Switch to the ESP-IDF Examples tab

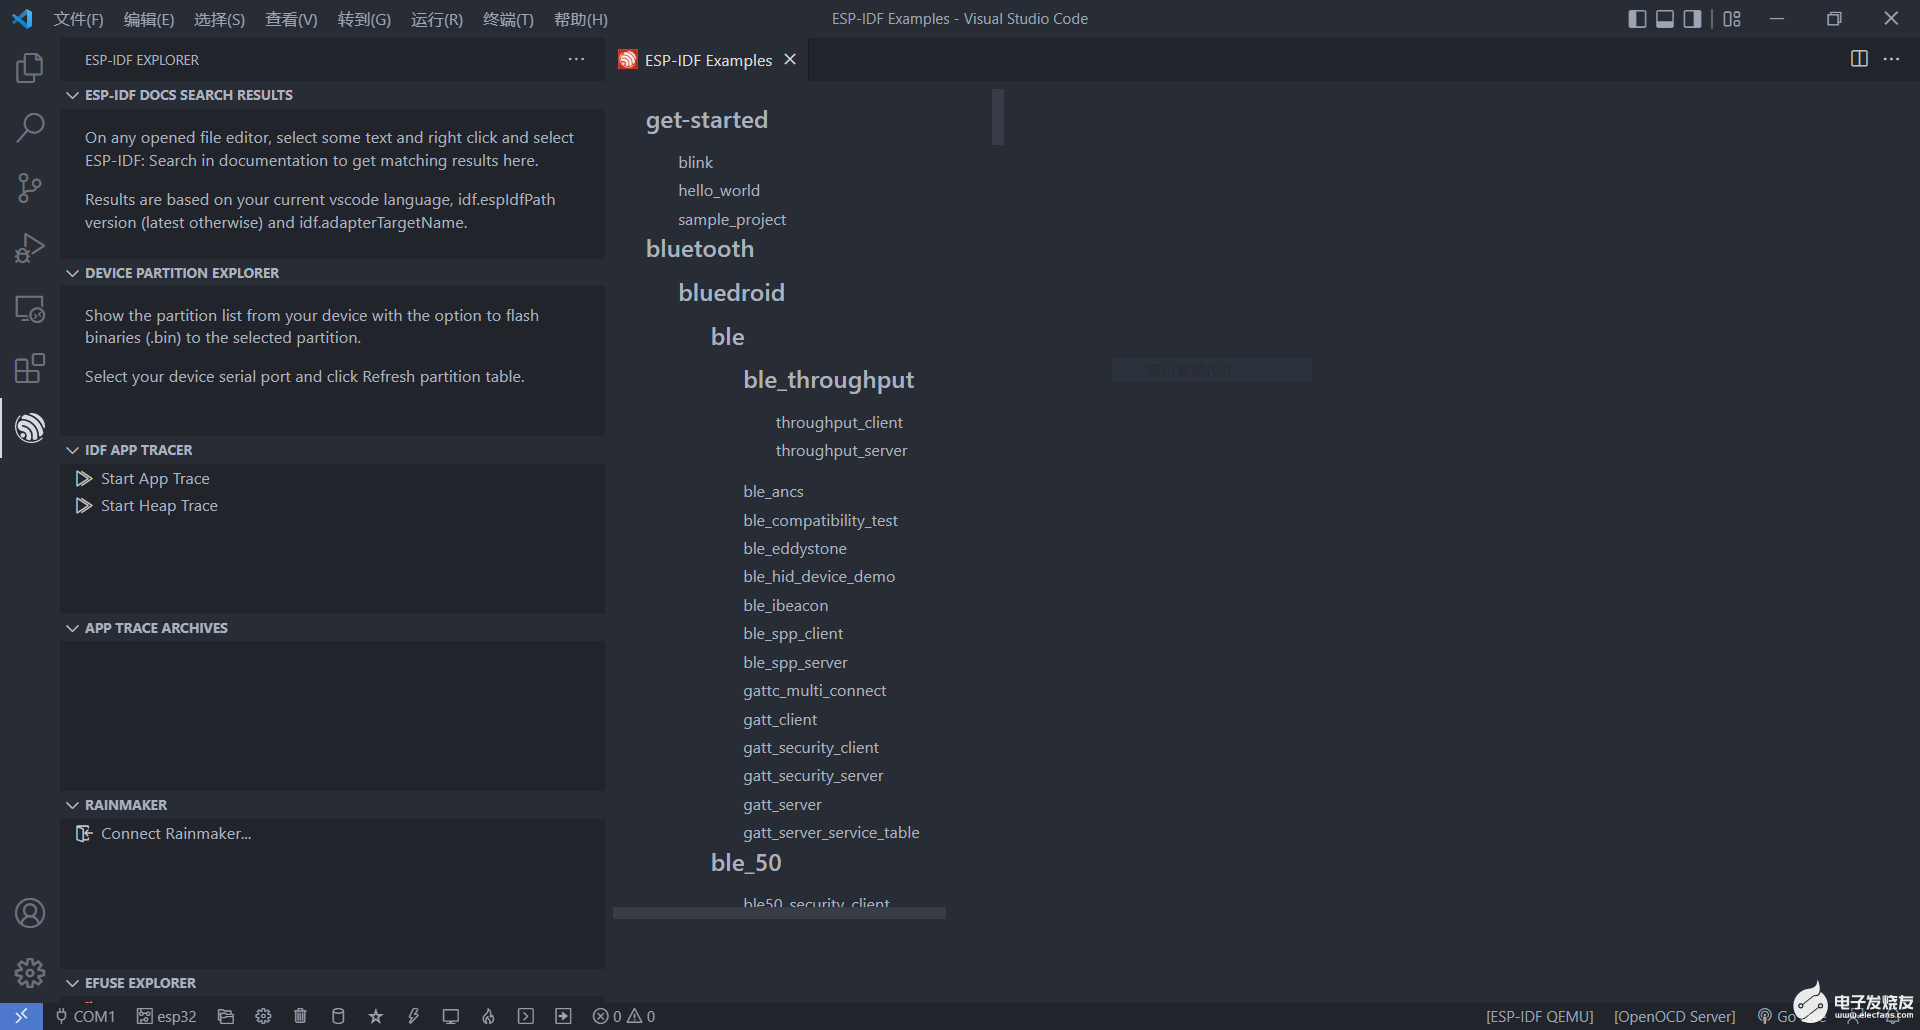(709, 60)
